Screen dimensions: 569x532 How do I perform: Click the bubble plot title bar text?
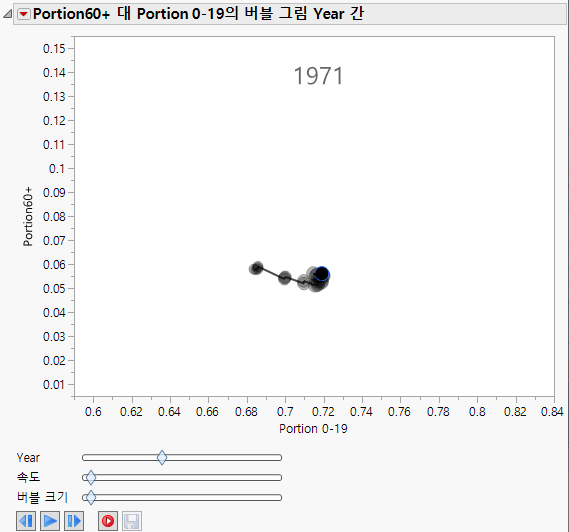coord(198,14)
